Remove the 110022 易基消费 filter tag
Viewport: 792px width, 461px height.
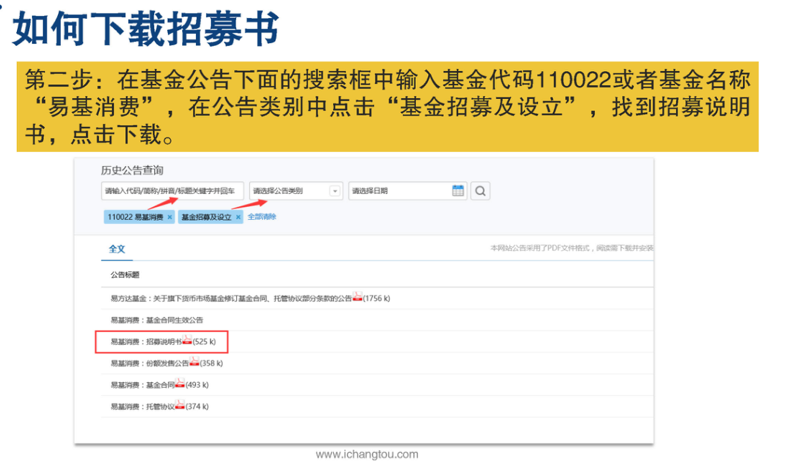[170, 217]
